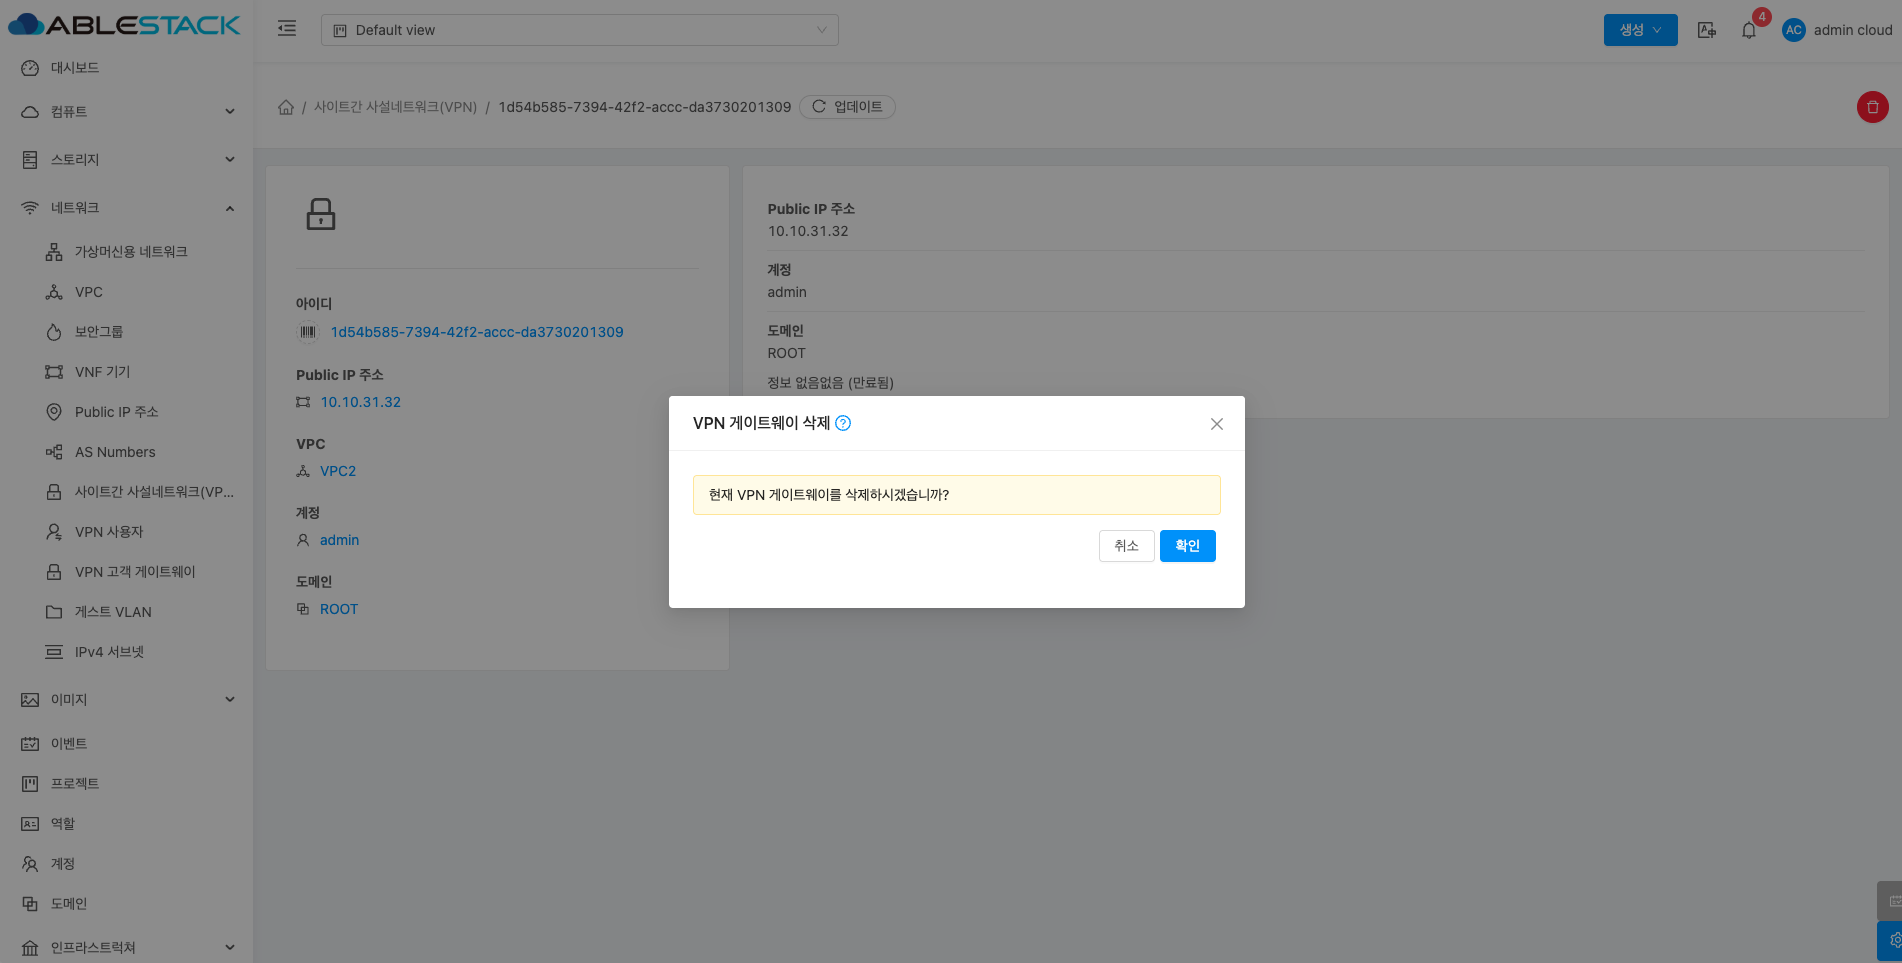
Task: Click the 네트워크 wifi icon
Action: [30, 208]
